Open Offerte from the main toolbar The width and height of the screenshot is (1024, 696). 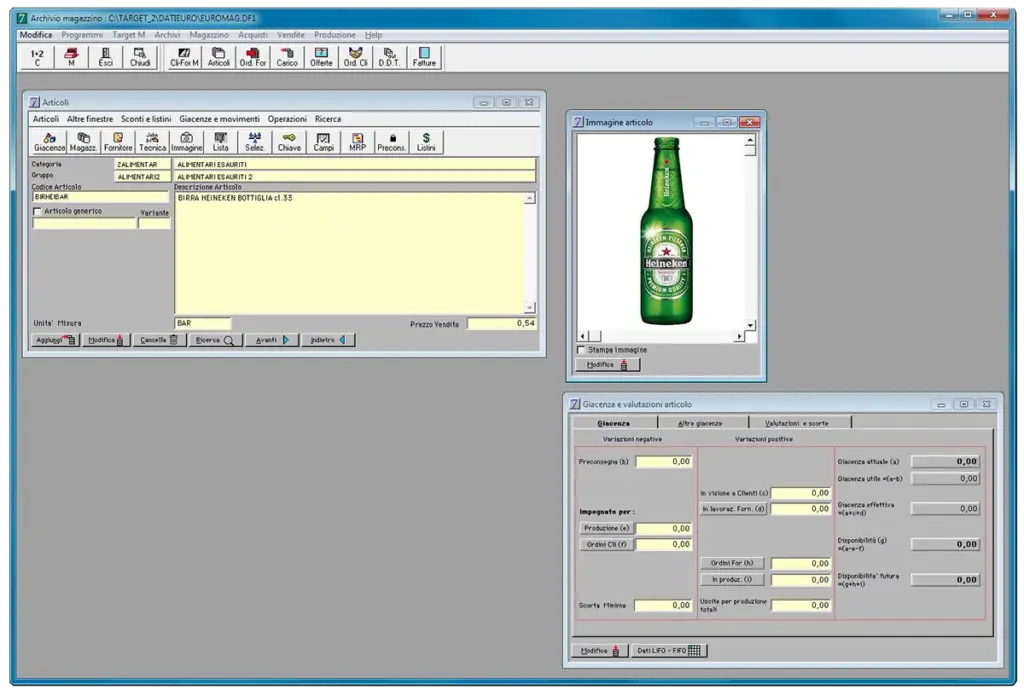click(321, 57)
